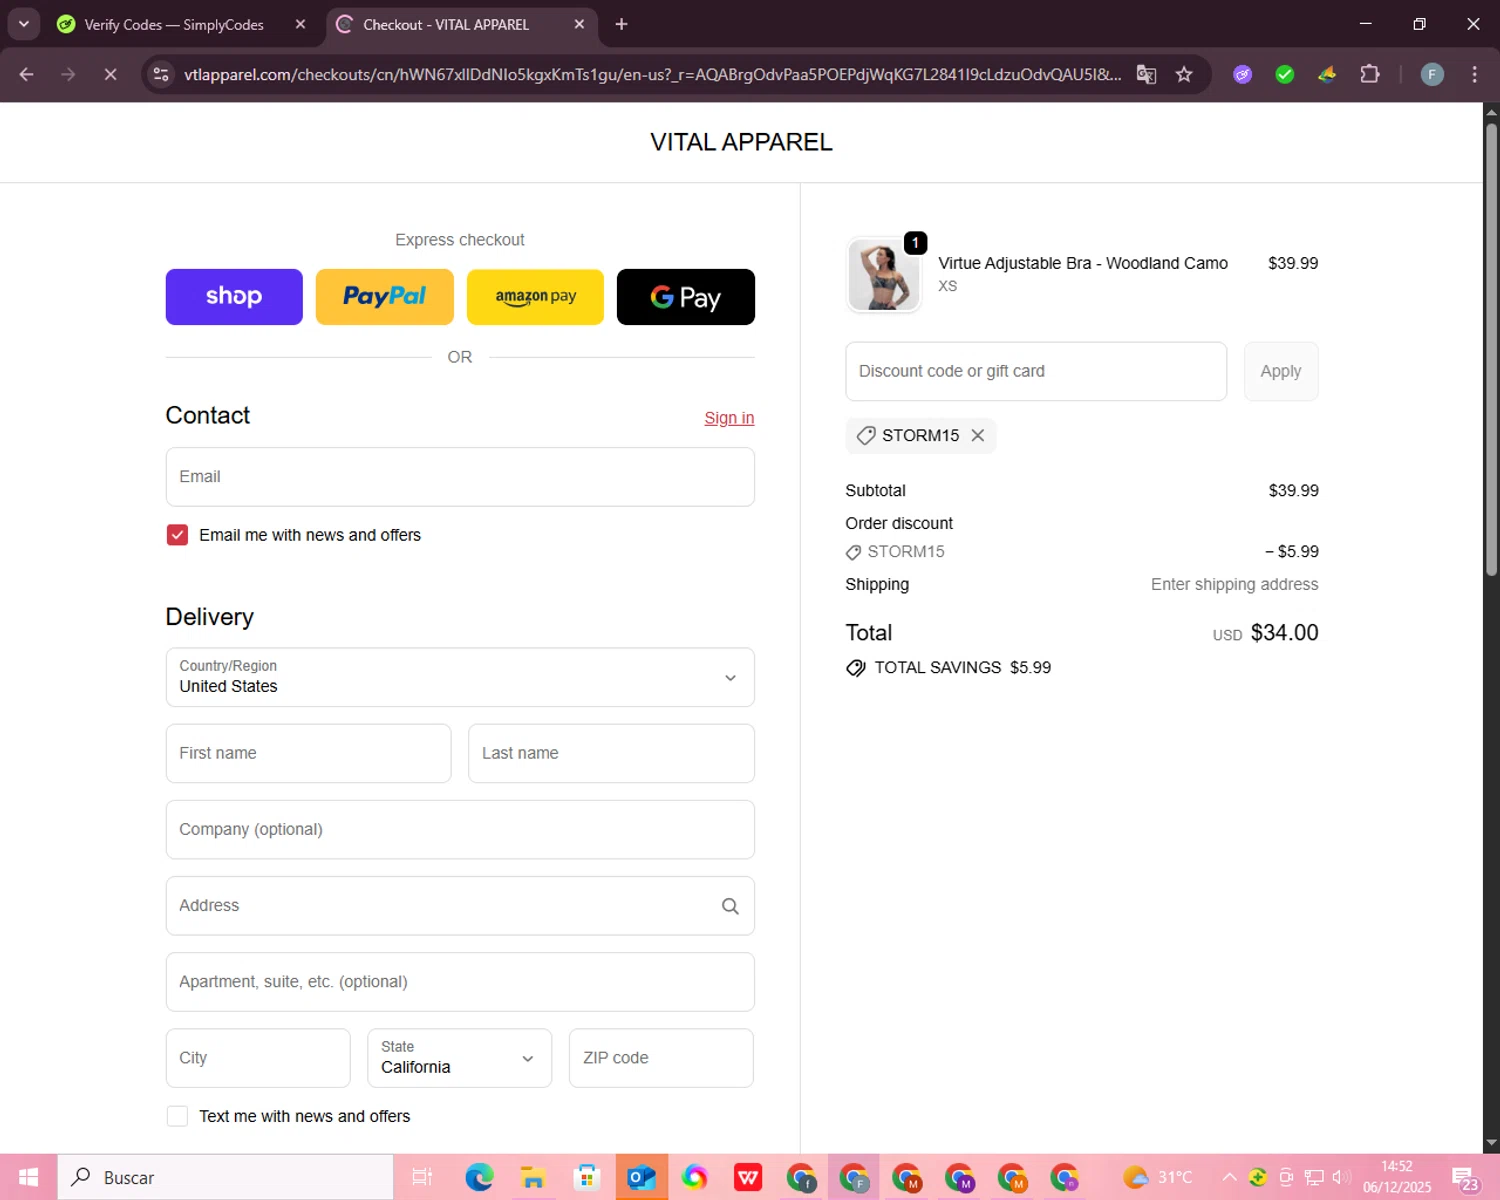Close the Verify Codes tab
Viewport: 1500px width, 1200px height.
(x=300, y=24)
